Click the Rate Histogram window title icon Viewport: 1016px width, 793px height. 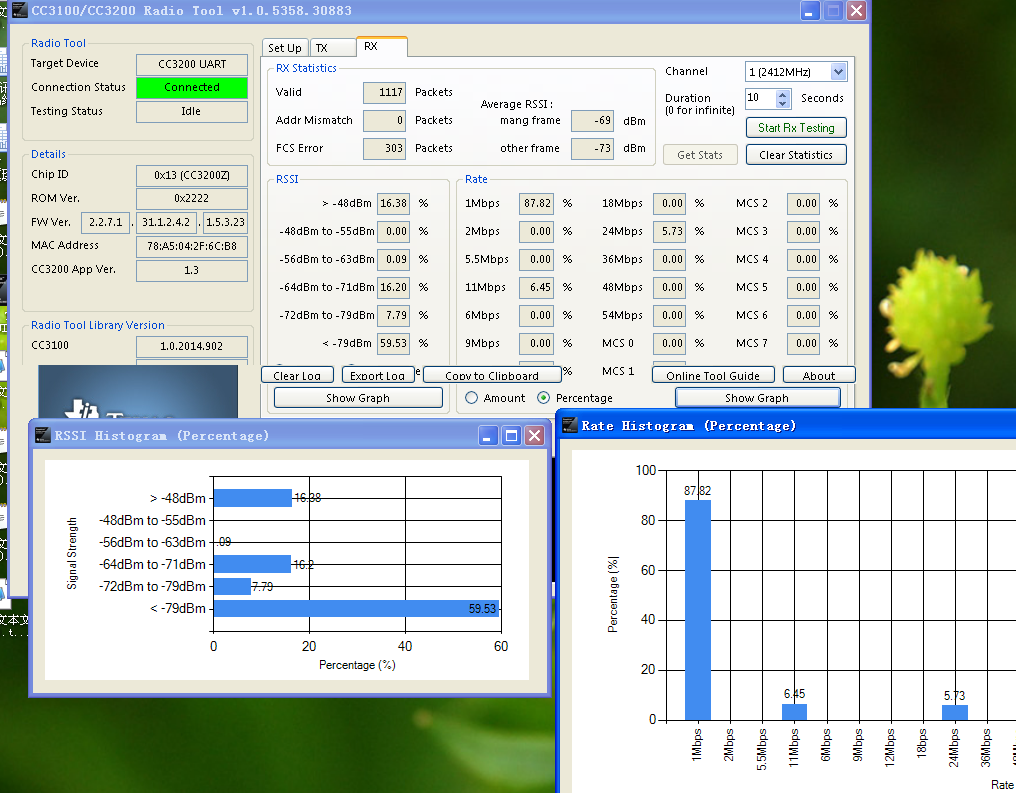pyautogui.click(x=569, y=426)
